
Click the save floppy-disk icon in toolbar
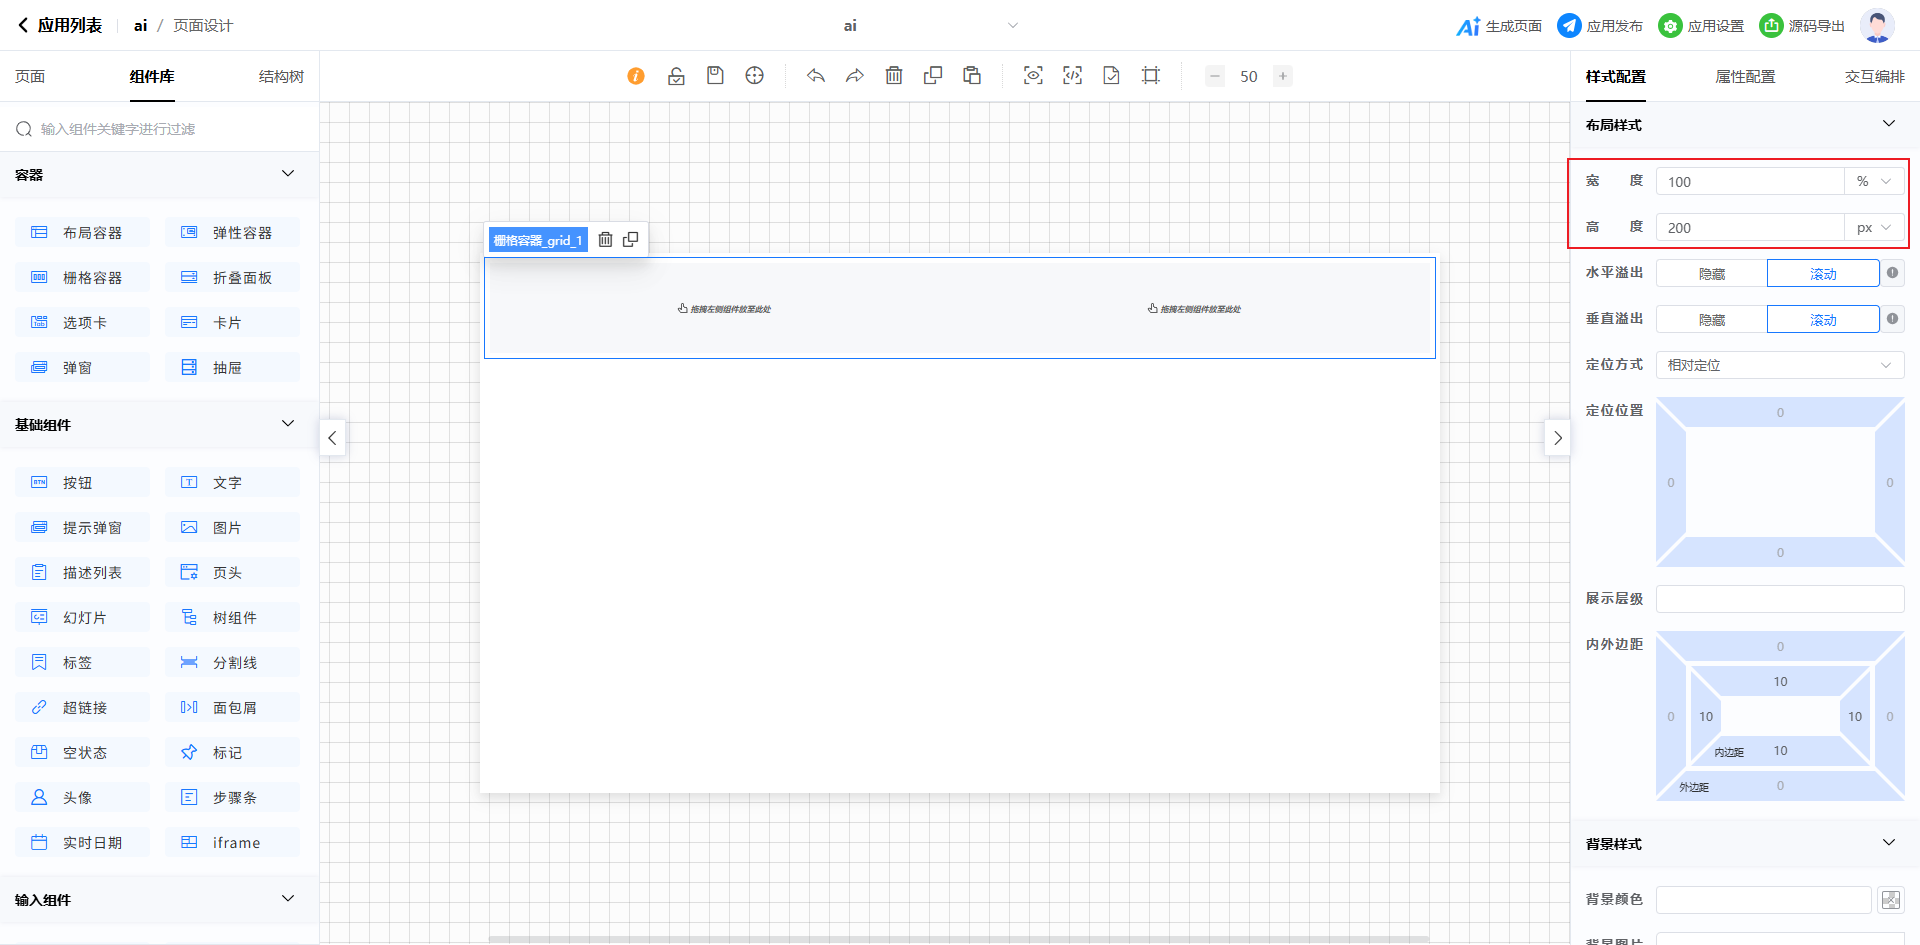coord(715,76)
